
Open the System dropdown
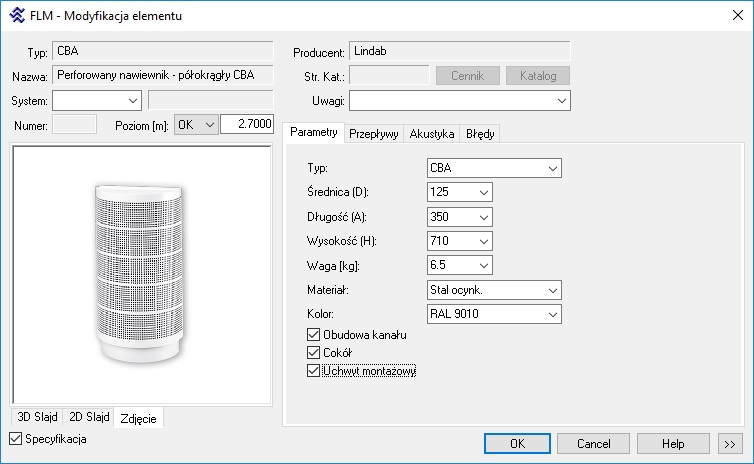pos(96,100)
